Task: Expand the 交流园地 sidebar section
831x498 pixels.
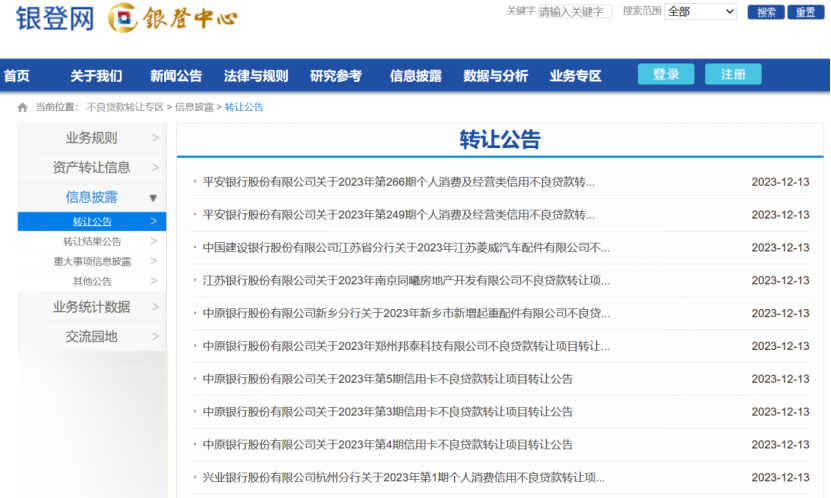Action: [92, 336]
